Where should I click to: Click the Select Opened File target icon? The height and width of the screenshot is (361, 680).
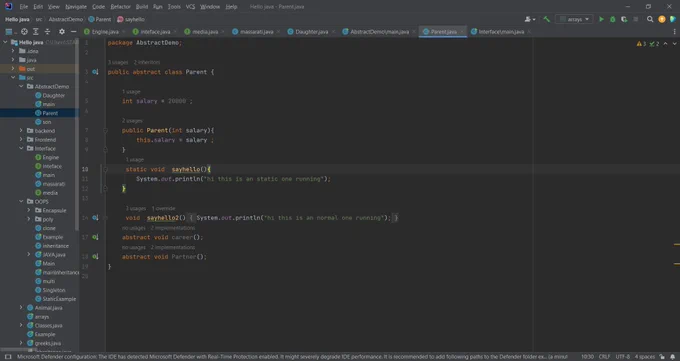tap(24, 32)
